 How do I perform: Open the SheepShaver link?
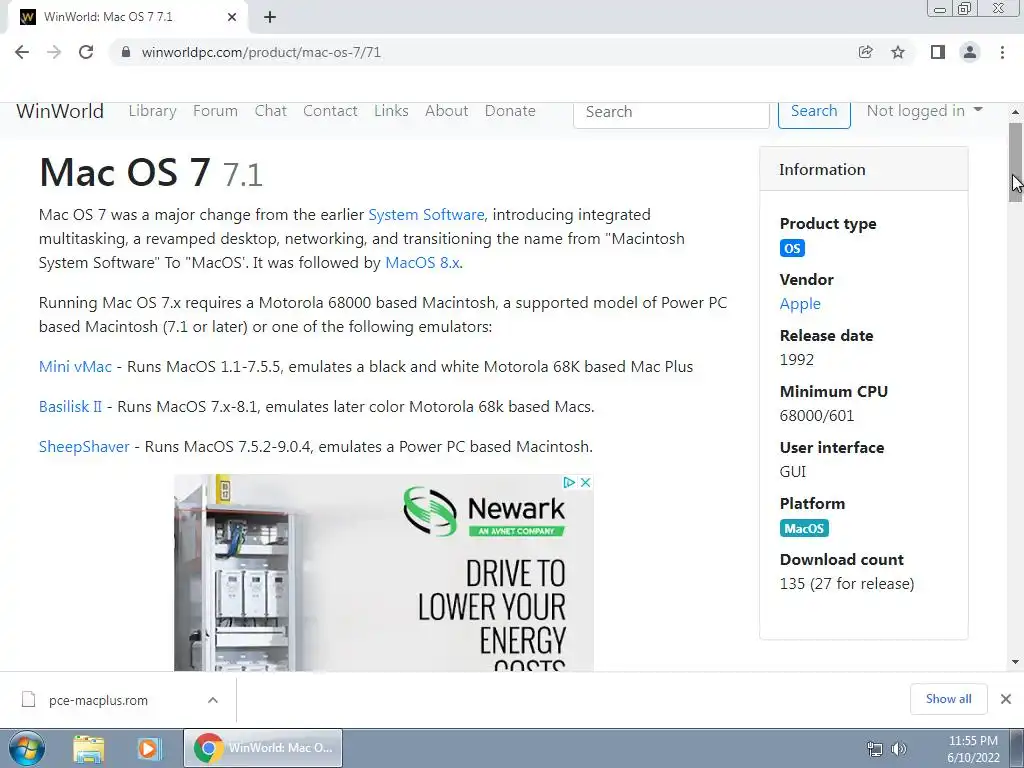click(x=84, y=447)
